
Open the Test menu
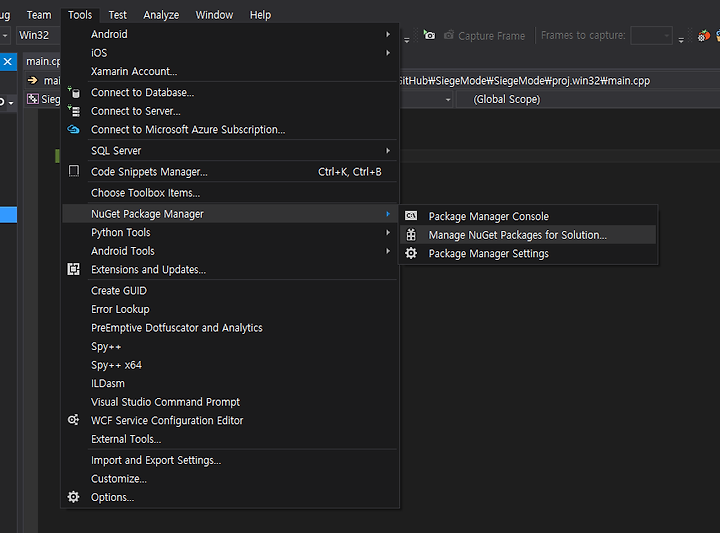click(x=118, y=15)
